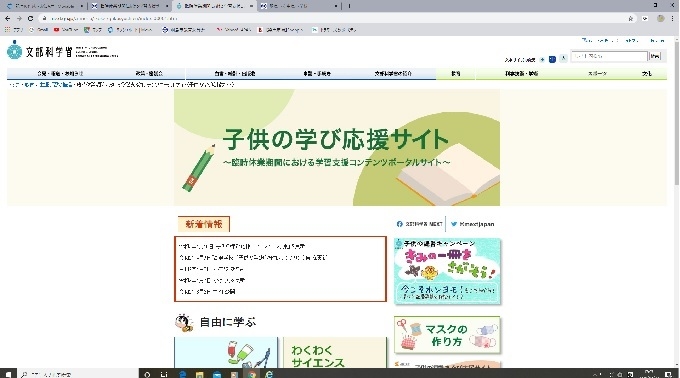Screen dimensions: 680x378
Task: Select the small font size button
Action: pyautogui.click(x=542, y=59)
